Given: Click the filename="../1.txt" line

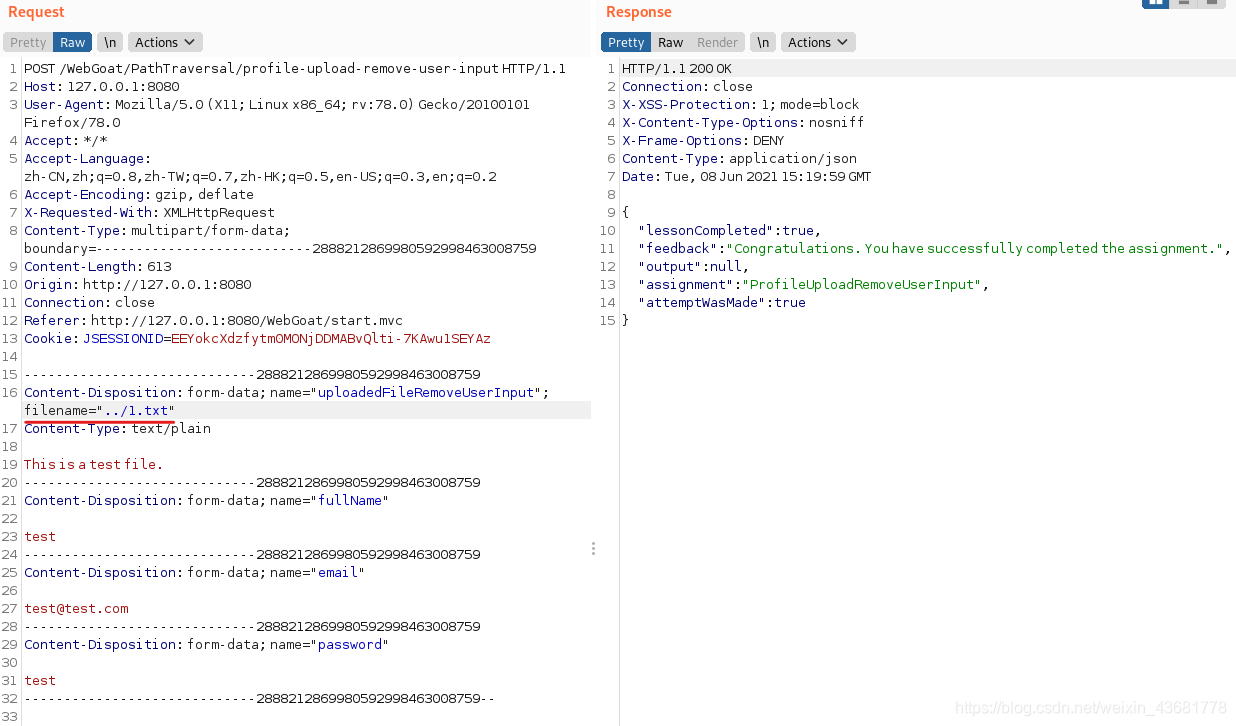Looking at the screenshot, I should click(x=100, y=410).
